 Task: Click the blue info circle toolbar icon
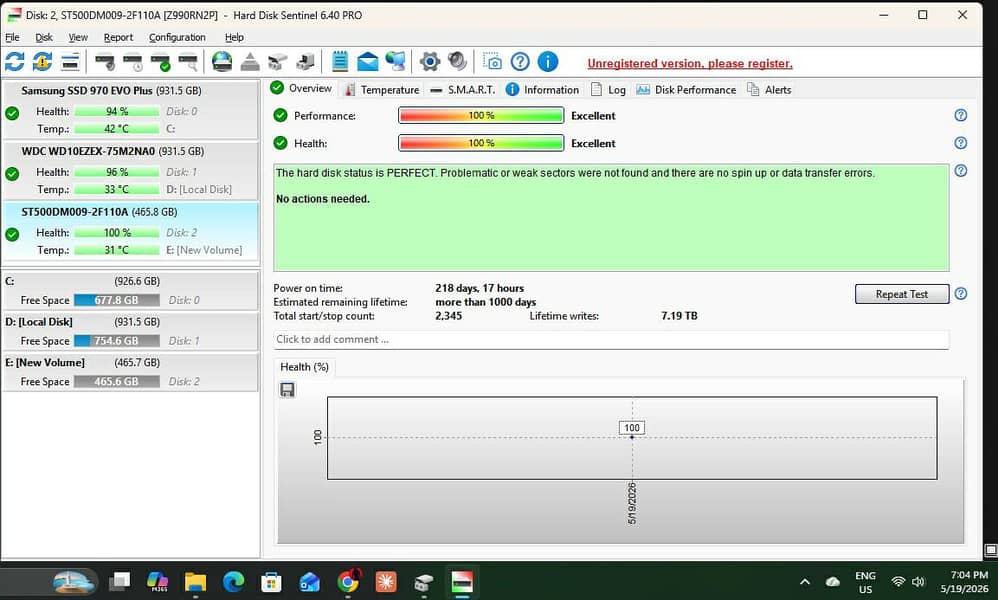(548, 61)
